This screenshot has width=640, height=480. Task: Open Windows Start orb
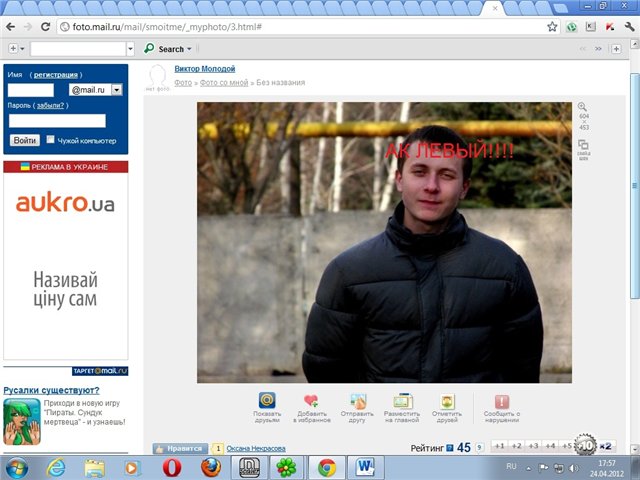(17, 468)
